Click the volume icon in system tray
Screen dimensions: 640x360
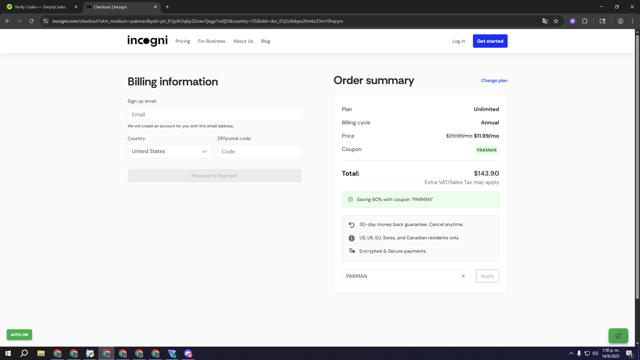tap(595, 353)
